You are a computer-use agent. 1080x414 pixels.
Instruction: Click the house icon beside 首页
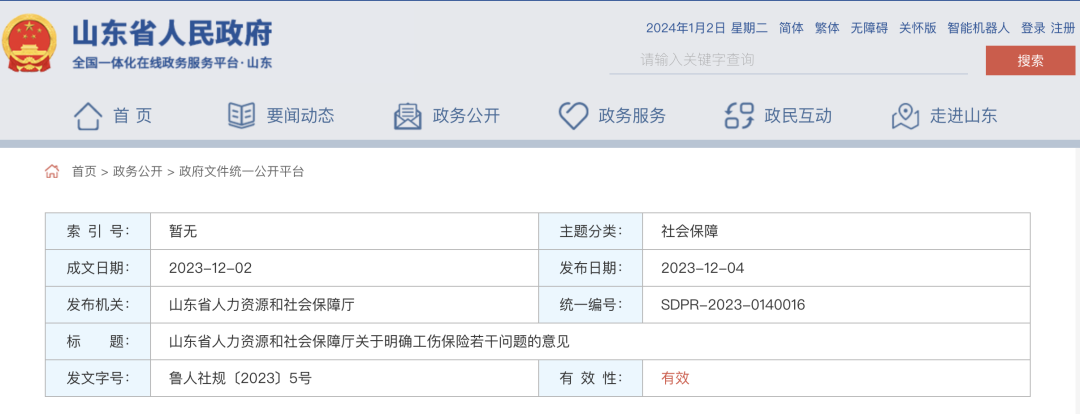tap(88, 116)
